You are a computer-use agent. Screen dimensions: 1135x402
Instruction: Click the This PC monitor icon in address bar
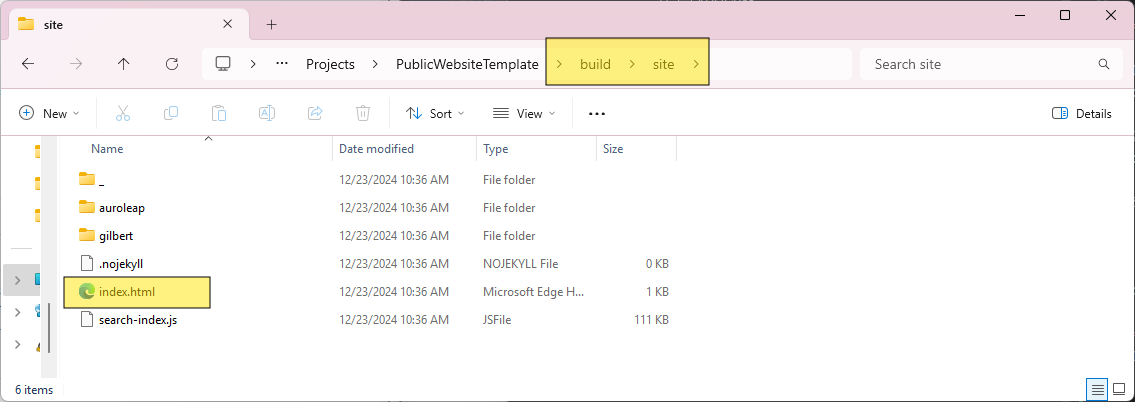[223, 64]
